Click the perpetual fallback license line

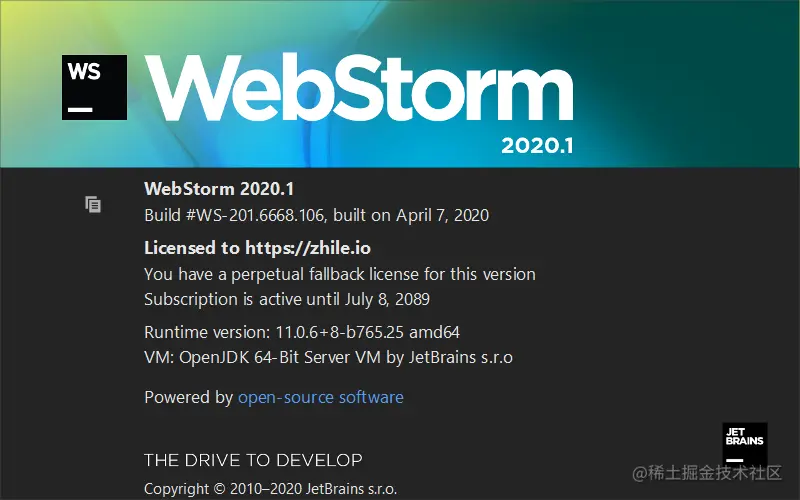tap(340, 274)
